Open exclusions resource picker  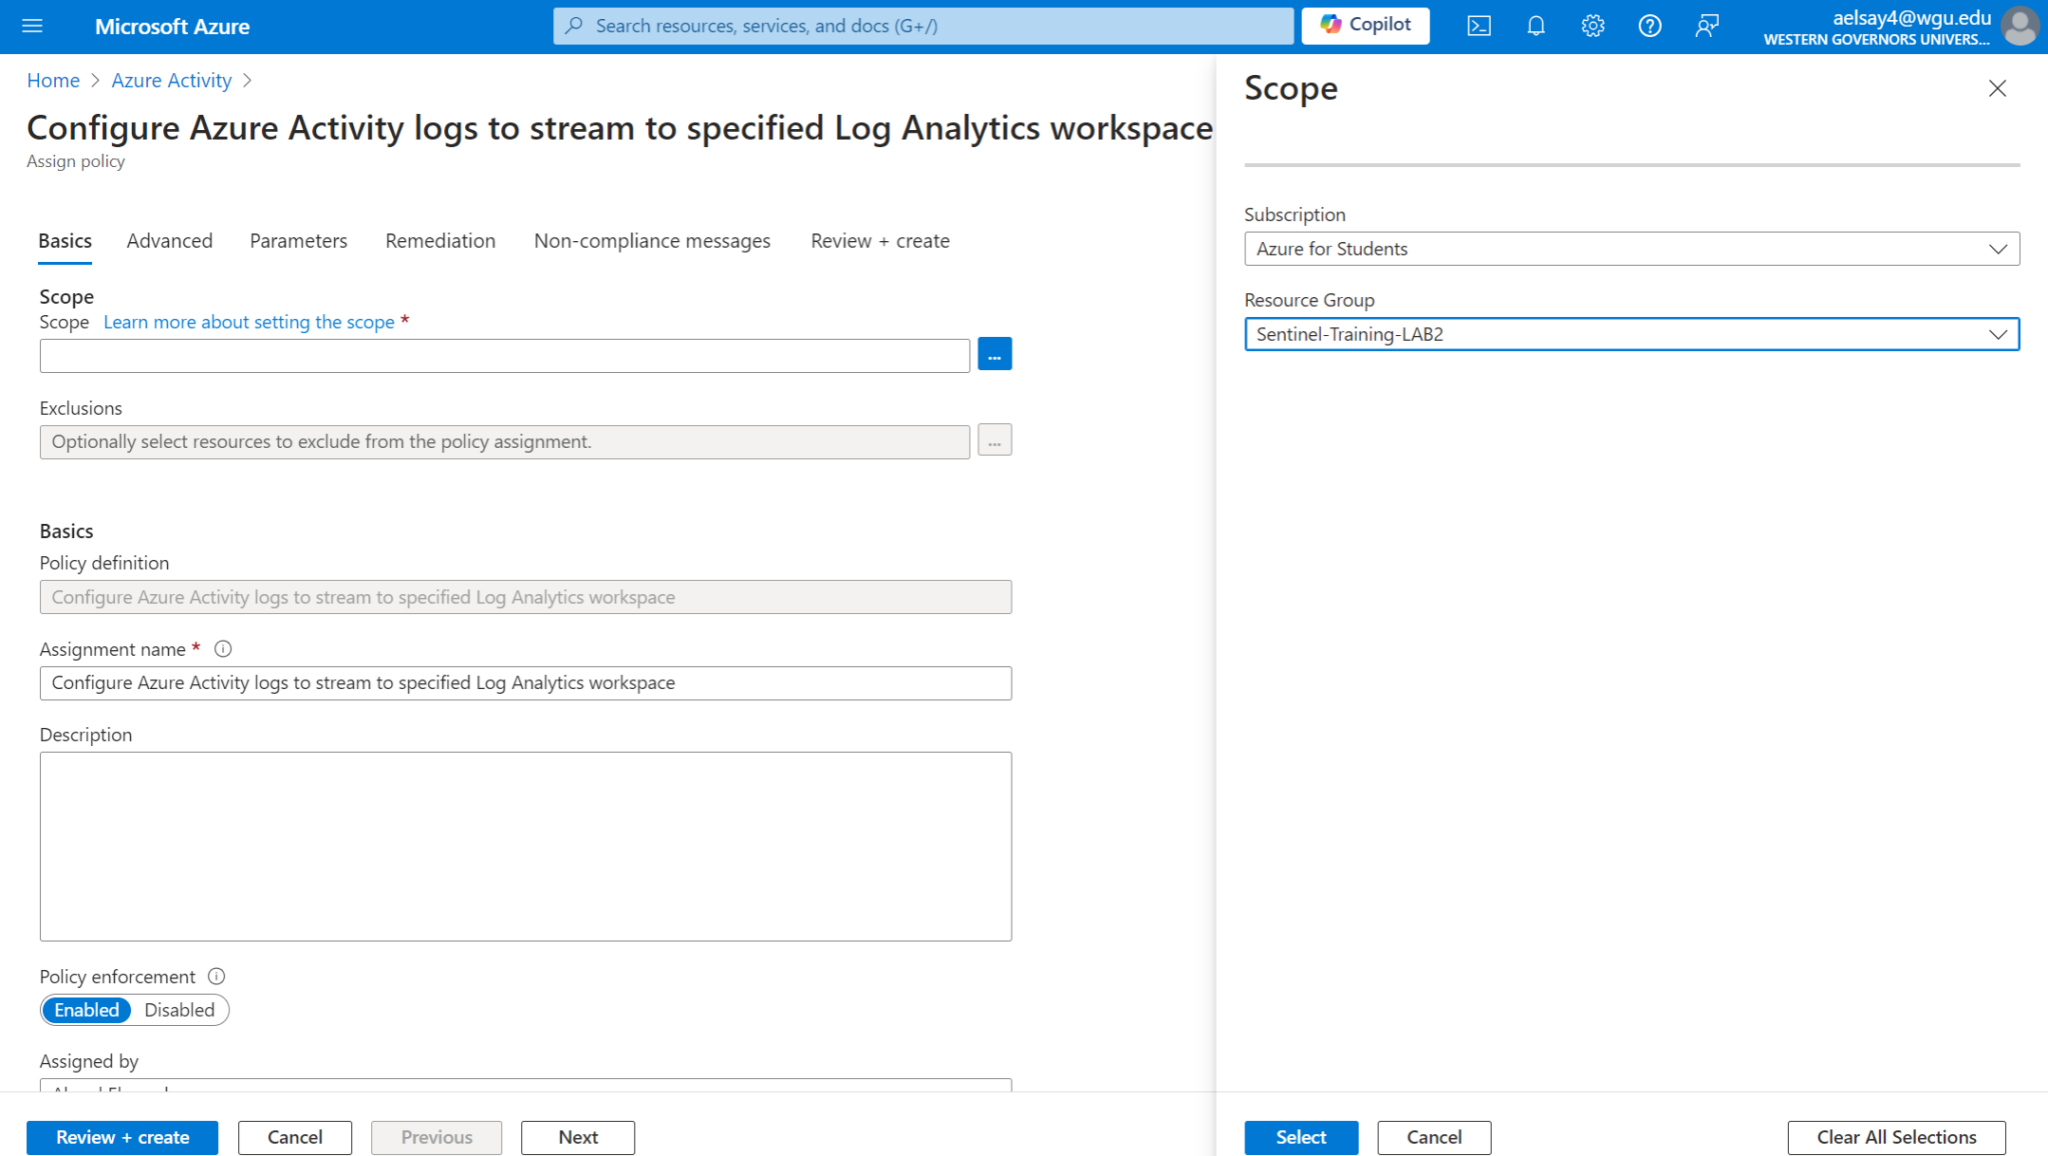(994, 440)
